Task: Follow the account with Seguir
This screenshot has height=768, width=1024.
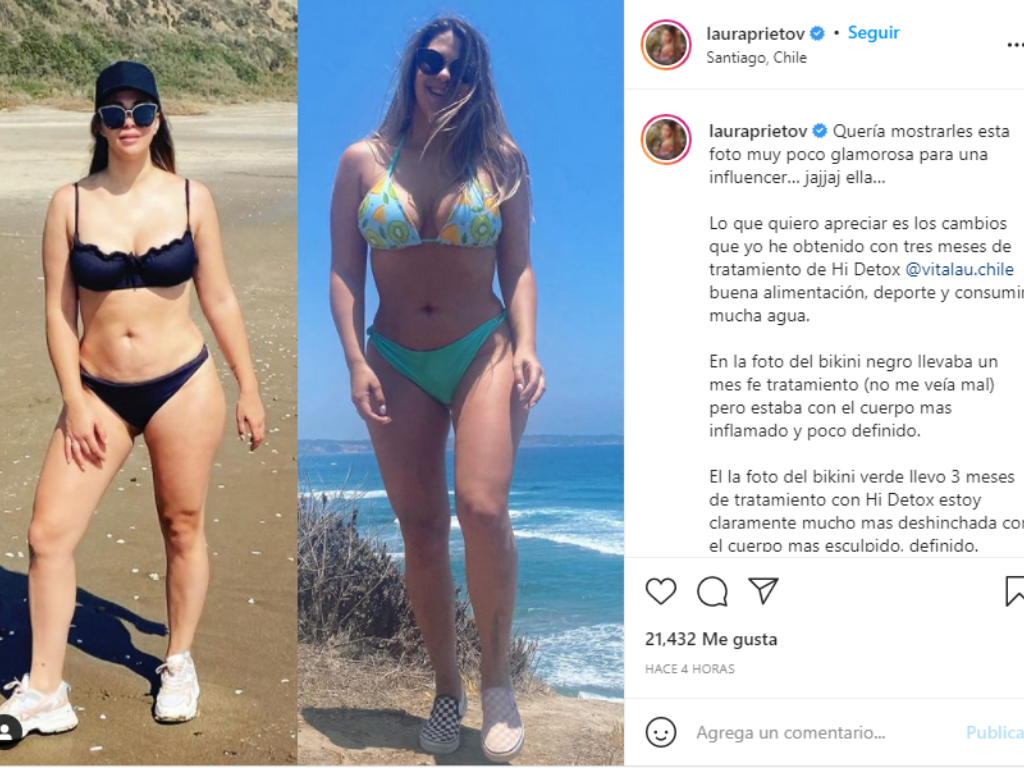Action: pos(873,33)
